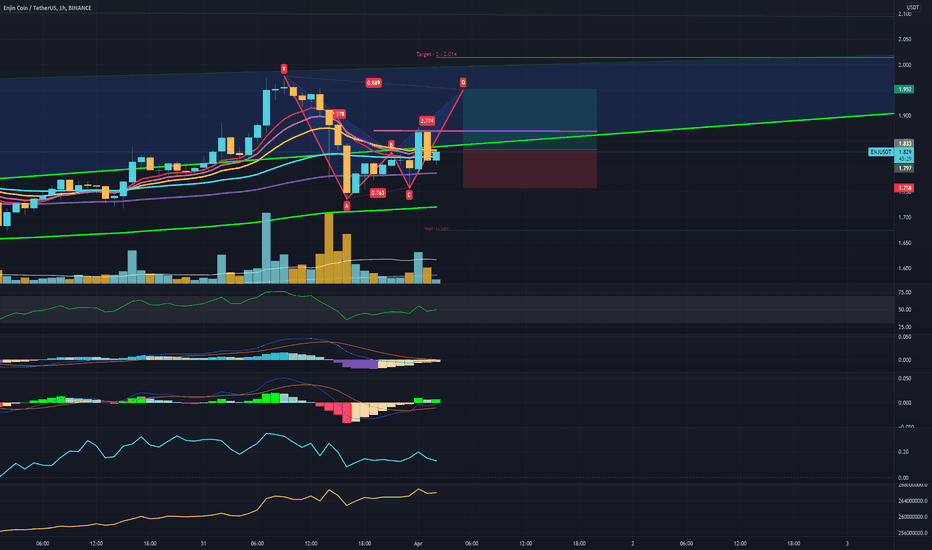Click the 1.900 price axis level
This screenshot has width=932, height=550.
905,115
